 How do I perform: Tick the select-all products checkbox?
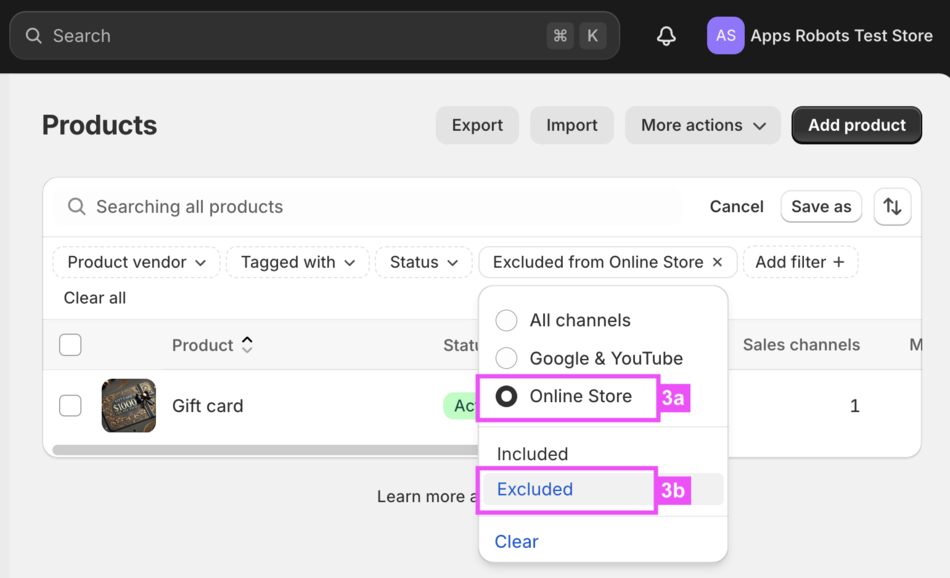pos(70,345)
